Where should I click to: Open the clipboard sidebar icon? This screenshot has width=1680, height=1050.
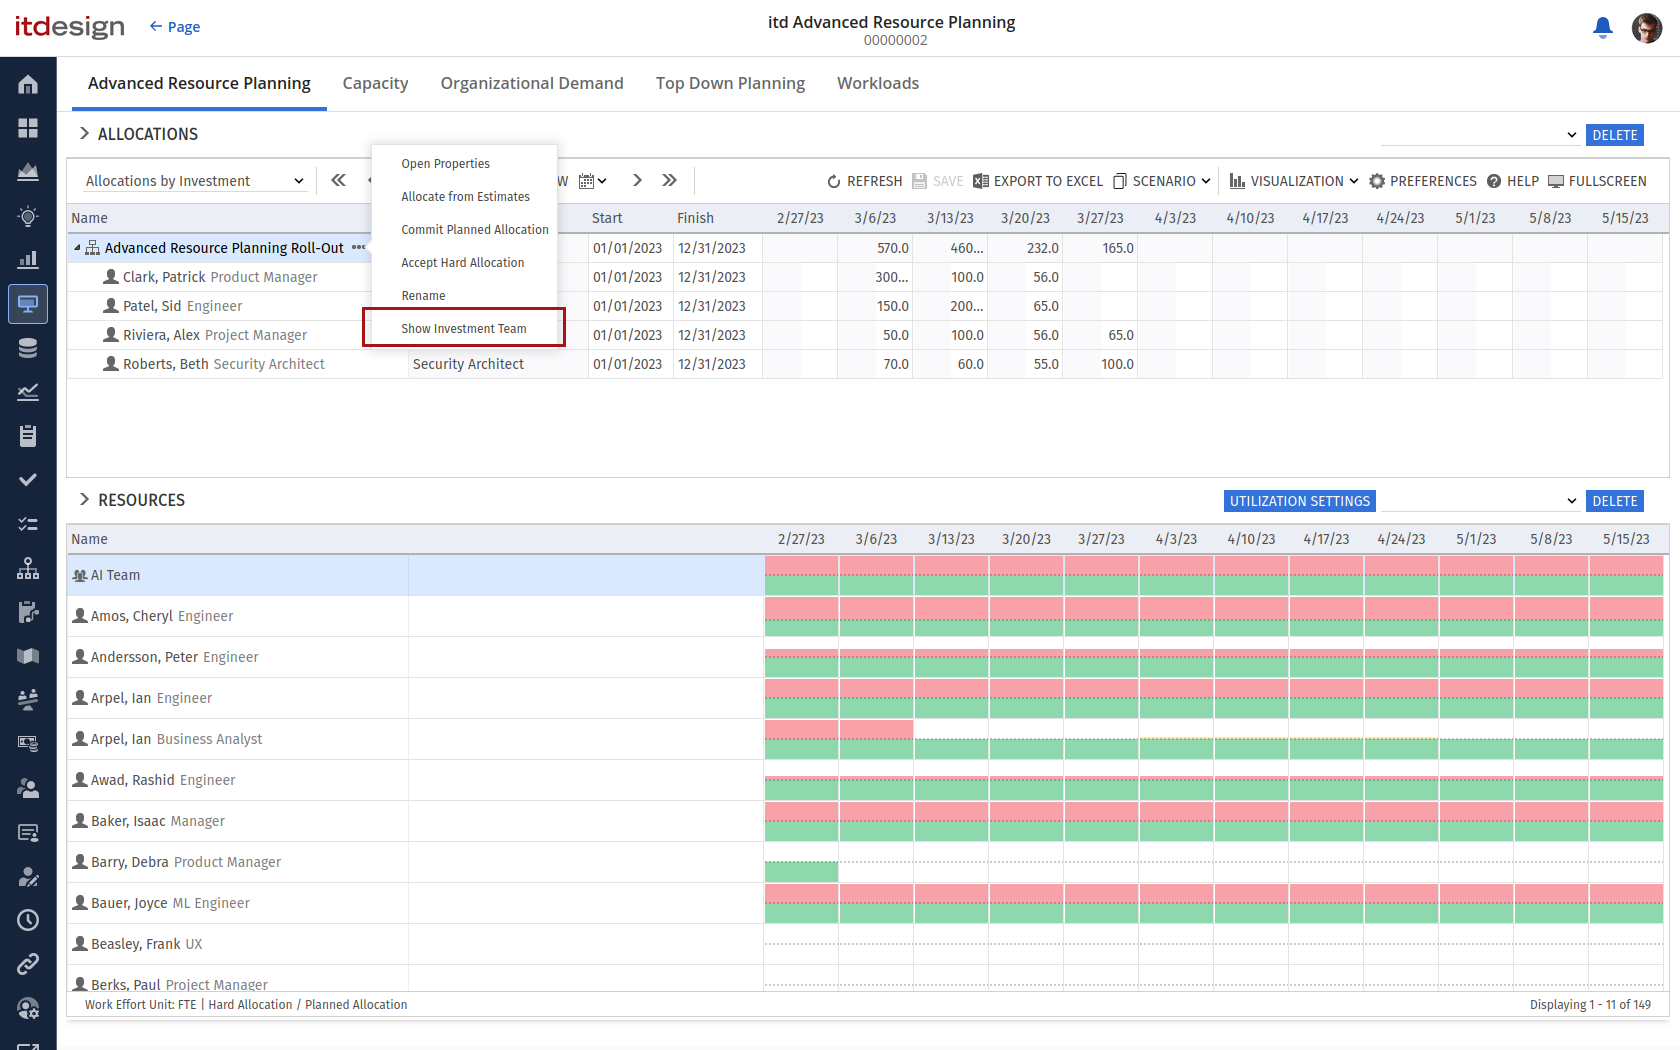click(28, 436)
